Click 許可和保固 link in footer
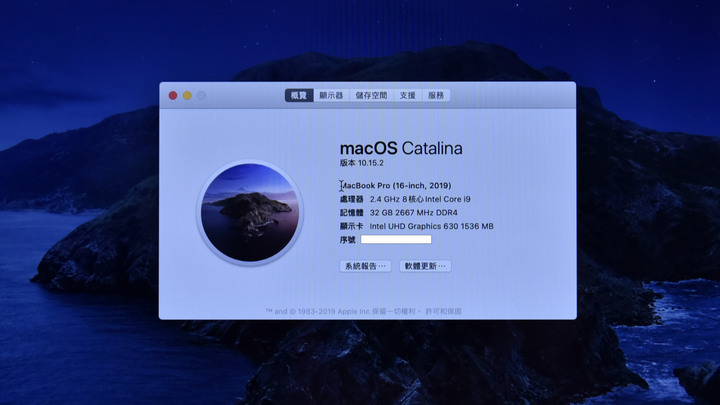The width and height of the screenshot is (720, 405). click(444, 311)
